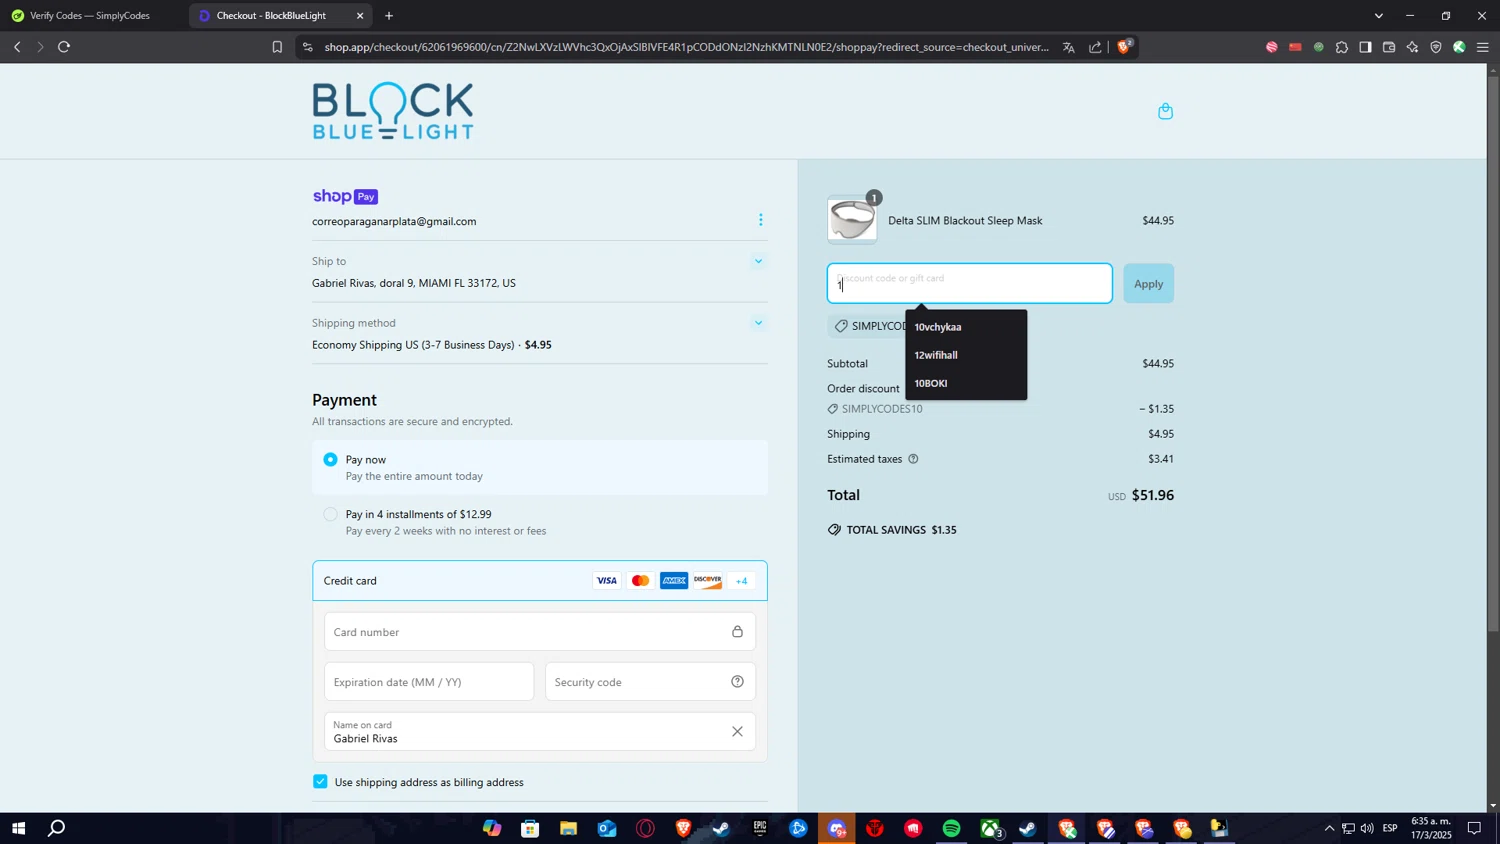
Task: Click the share page icon
Action: 1095,47
